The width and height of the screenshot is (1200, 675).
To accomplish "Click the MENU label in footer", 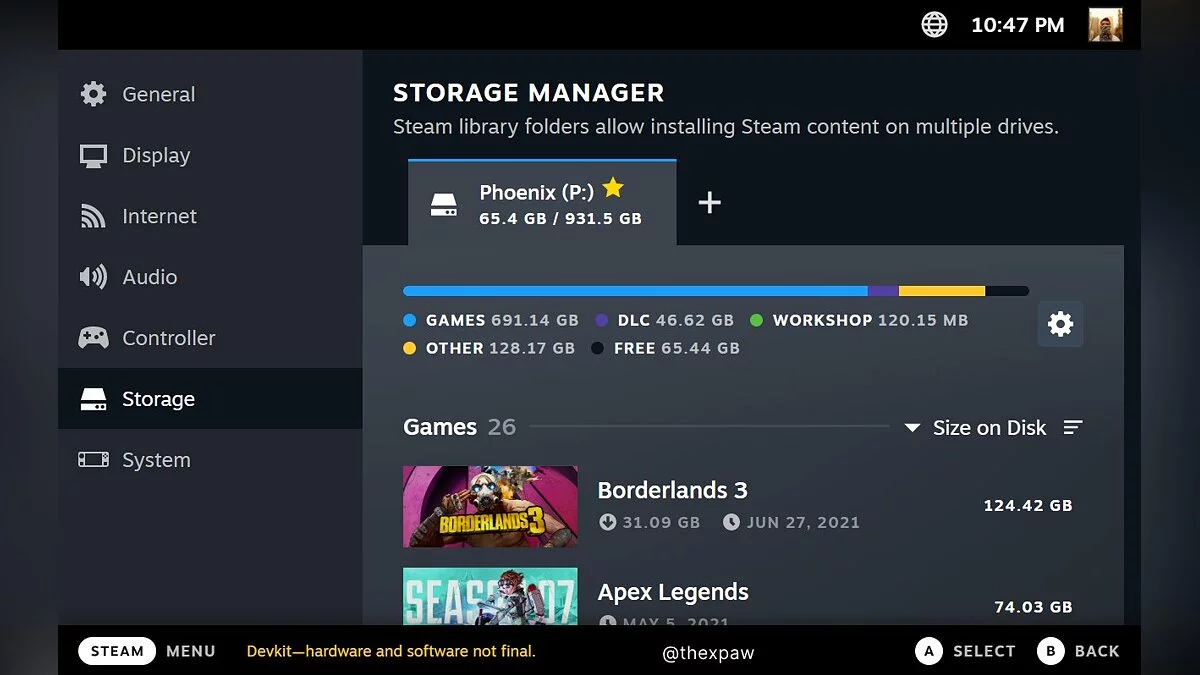I will (191, 651).
